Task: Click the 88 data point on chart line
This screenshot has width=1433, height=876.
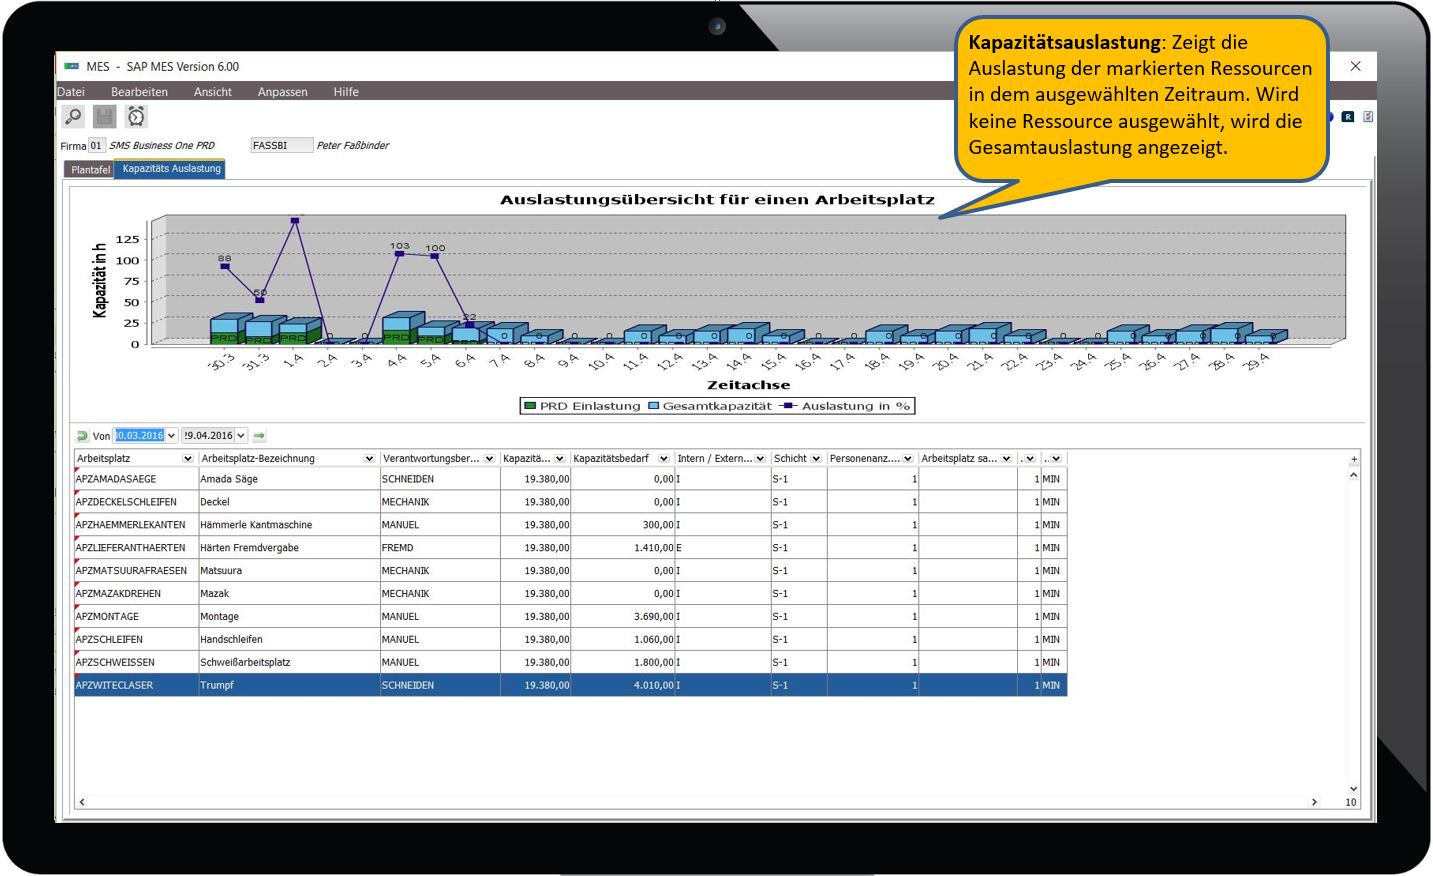Action: 225,266
